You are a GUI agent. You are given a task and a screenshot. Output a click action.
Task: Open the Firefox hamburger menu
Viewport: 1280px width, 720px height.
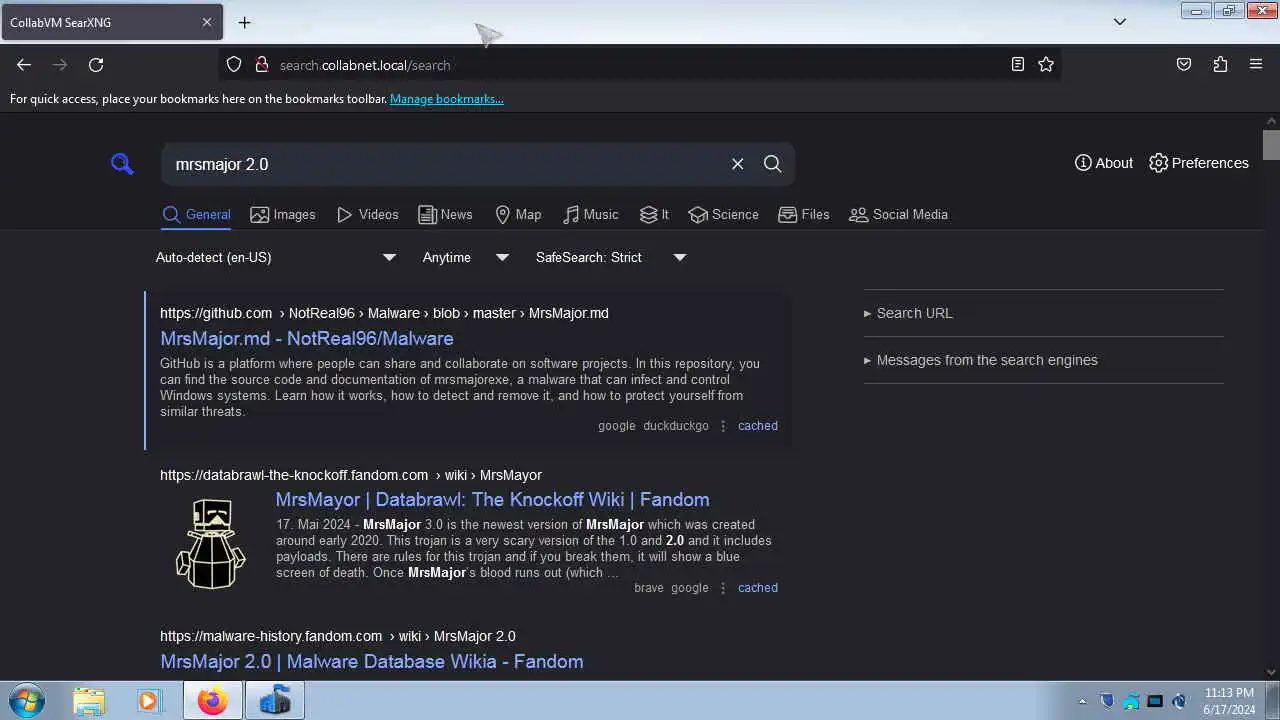[1256, 65]
